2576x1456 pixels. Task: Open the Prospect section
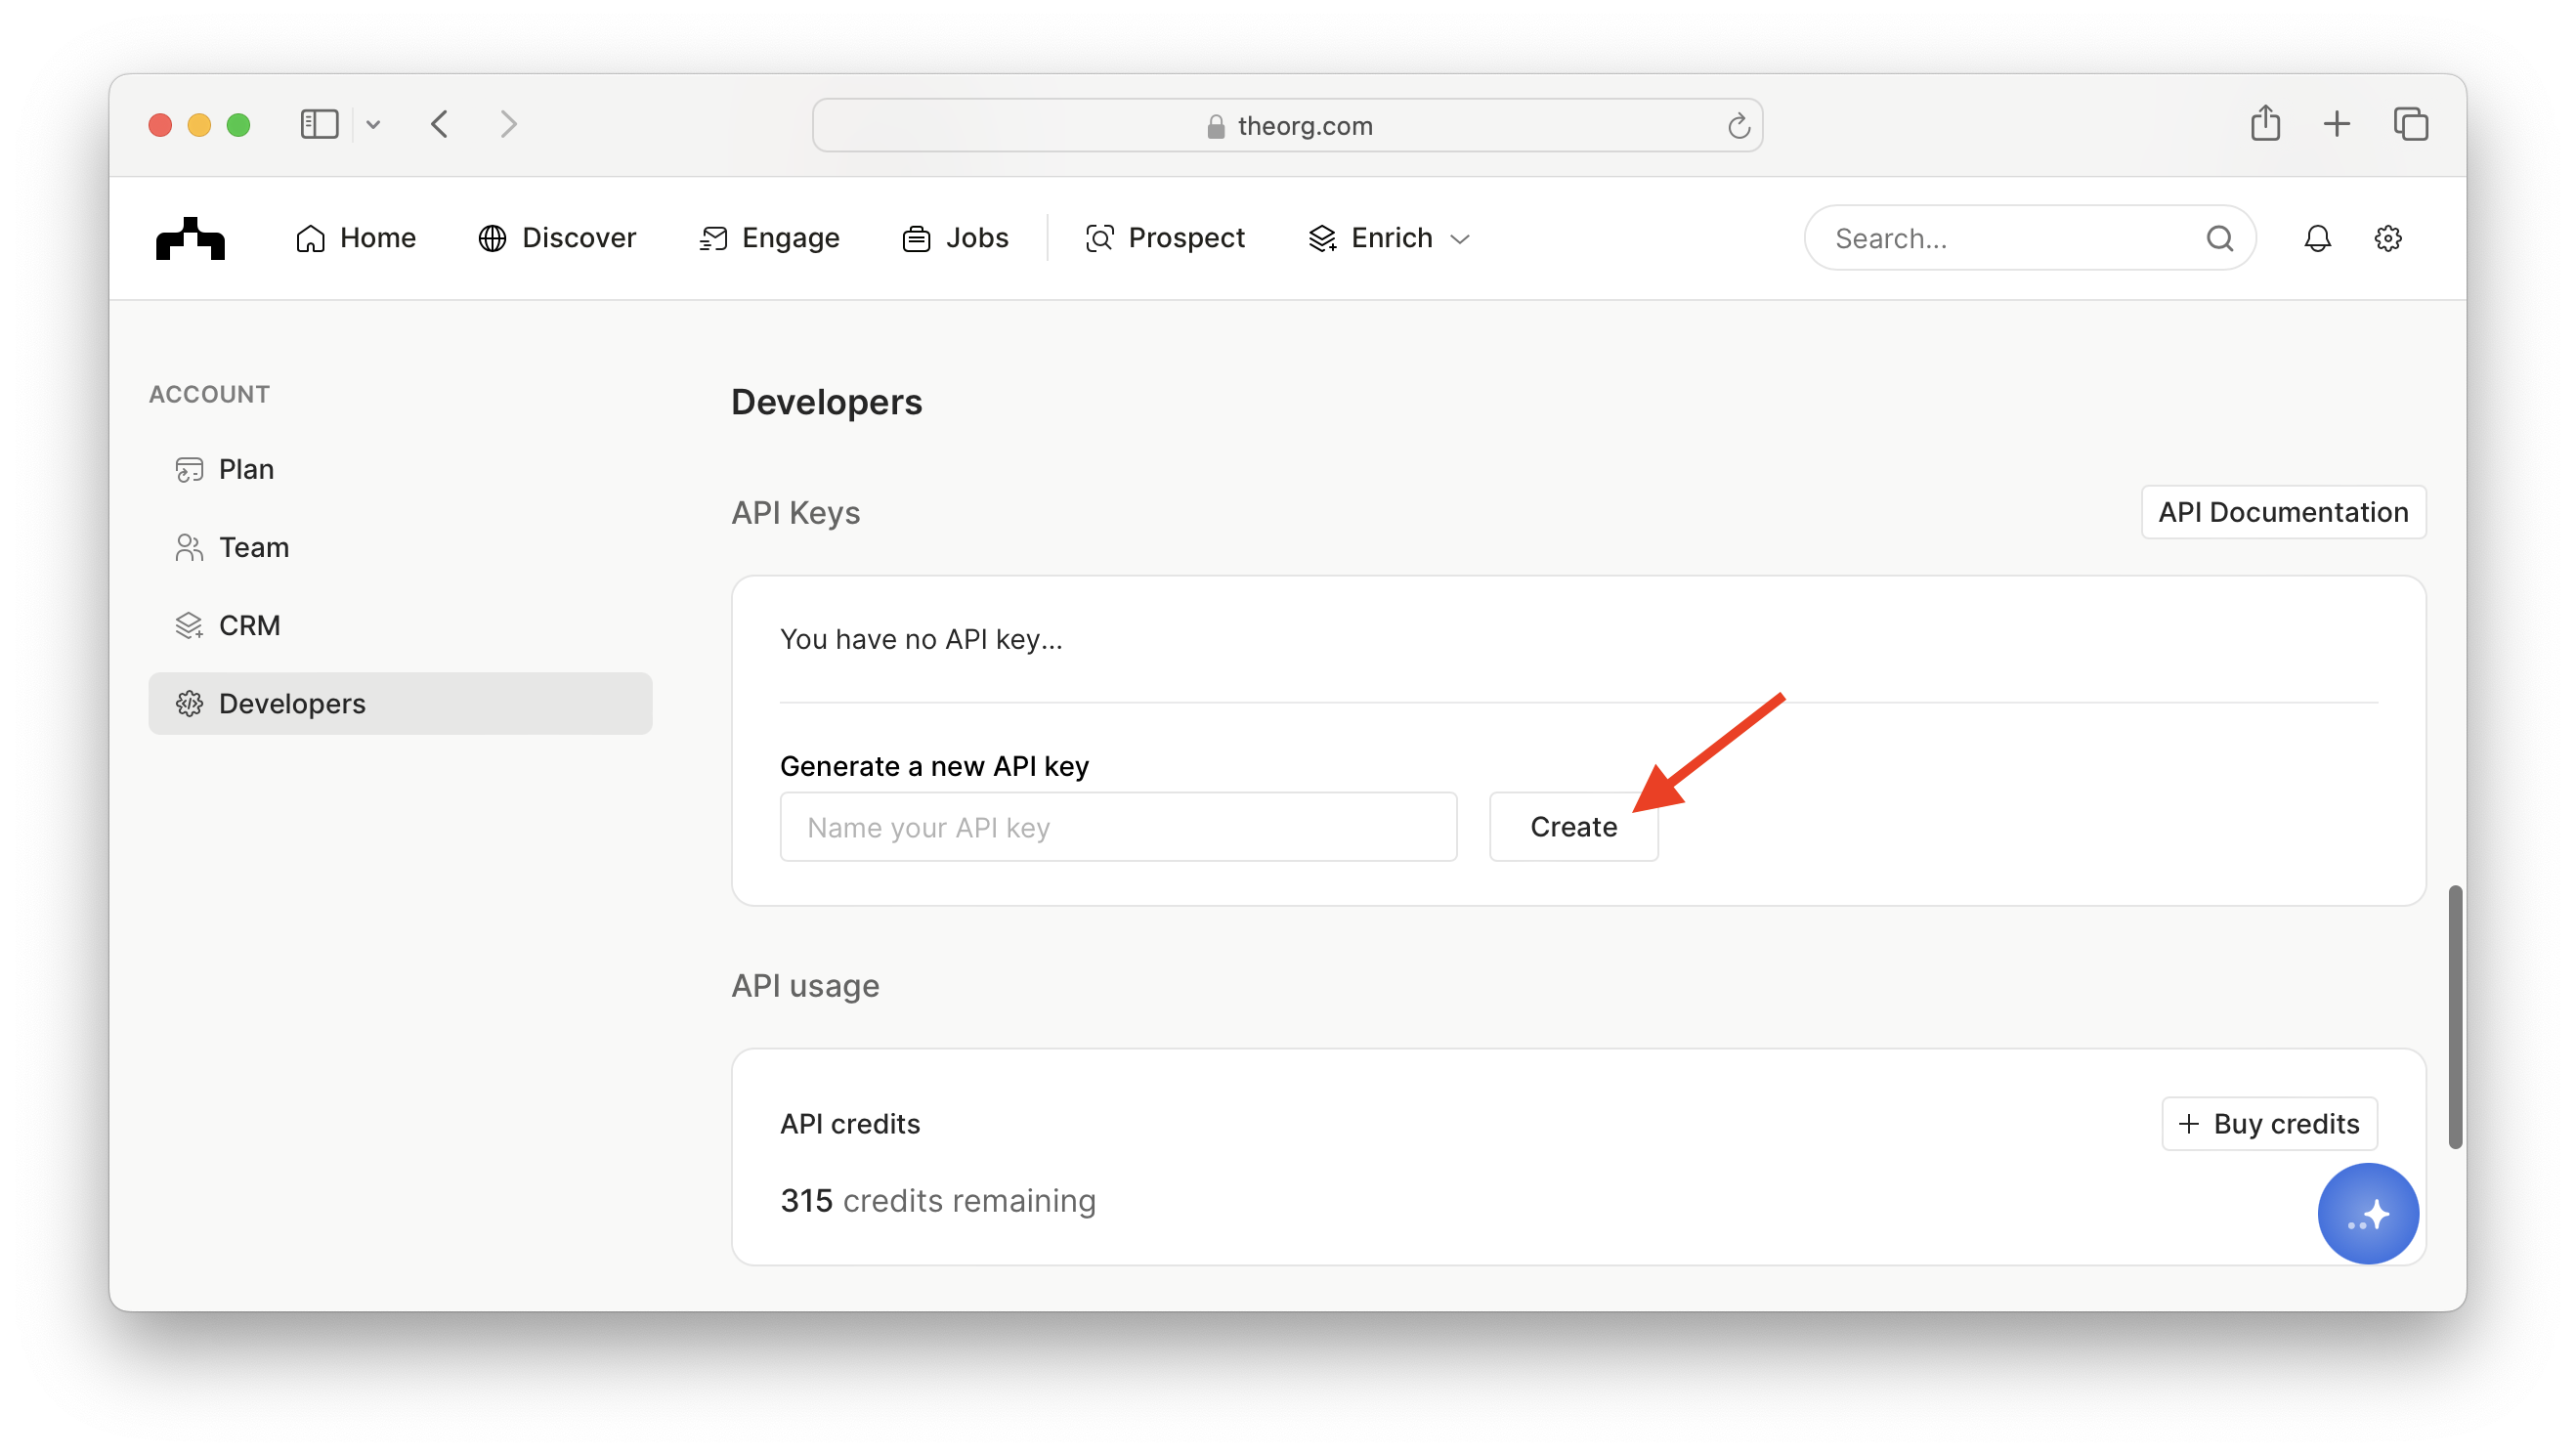tap(1165, 238)
